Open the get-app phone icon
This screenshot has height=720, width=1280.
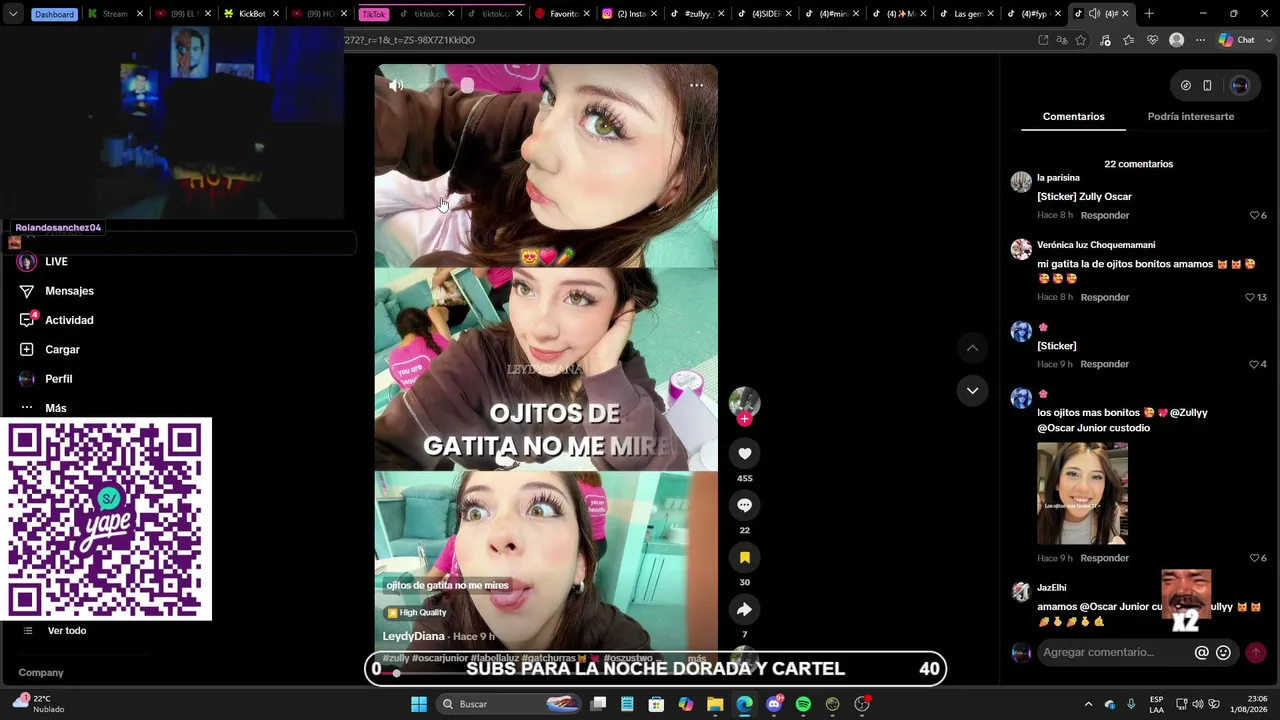(x=1207, y=86)
